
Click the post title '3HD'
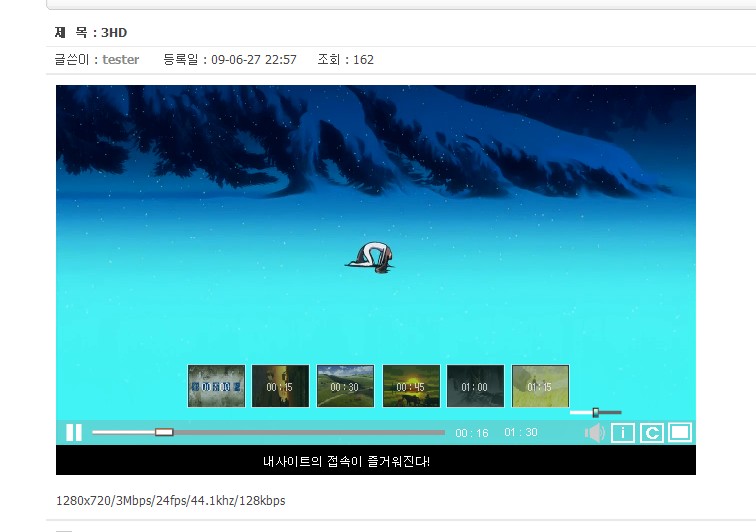(114, 33)
